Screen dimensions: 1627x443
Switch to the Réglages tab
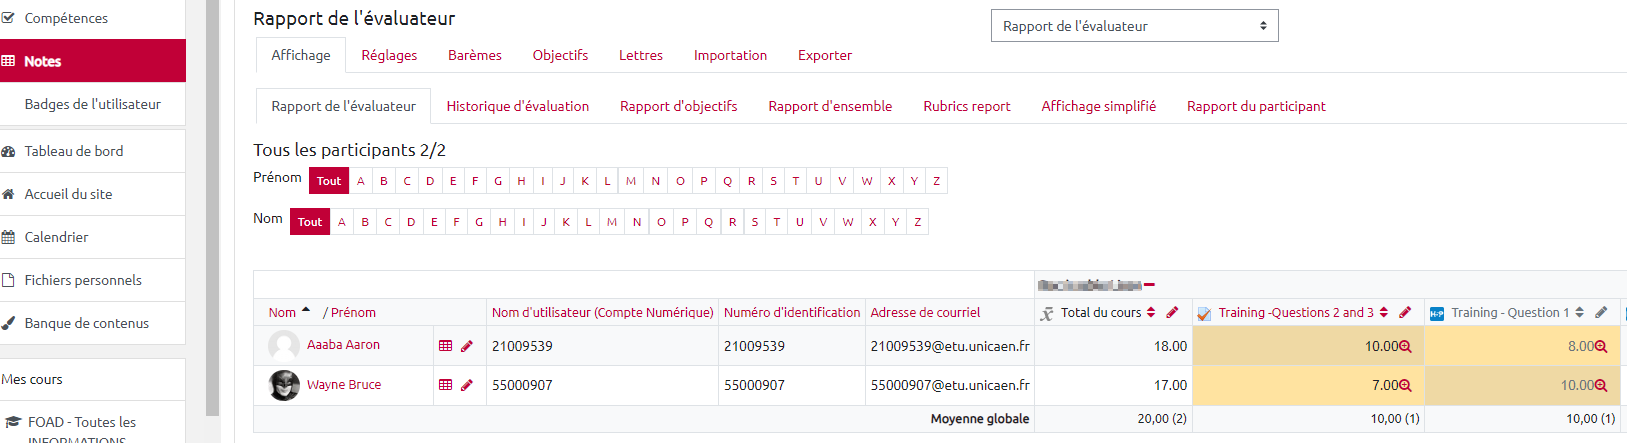pyautogui.click(x=389, y=56)
